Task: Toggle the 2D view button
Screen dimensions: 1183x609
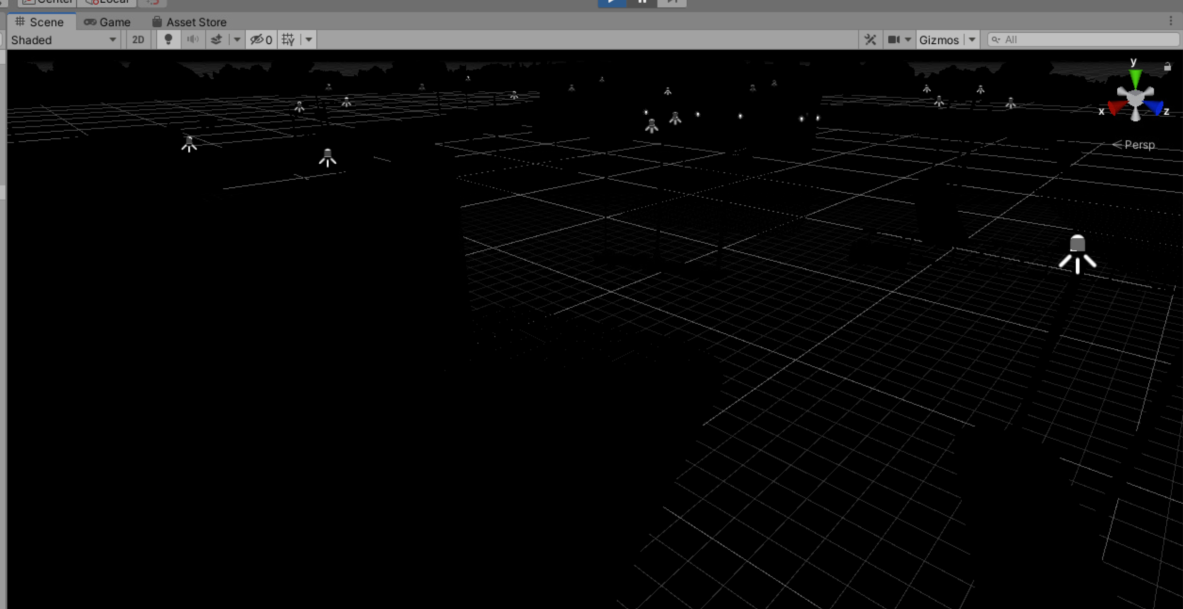Action: pyautogui.click(x=138, y=40)
